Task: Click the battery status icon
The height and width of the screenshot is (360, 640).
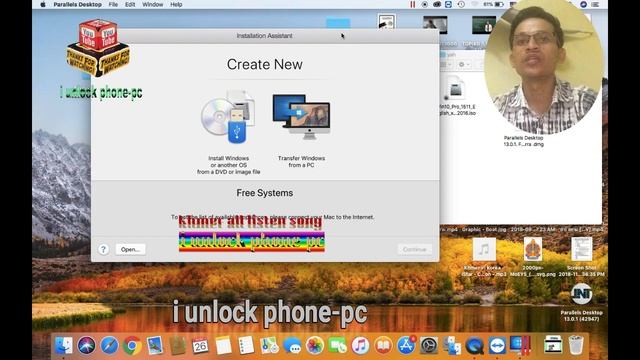Action: 499,4
